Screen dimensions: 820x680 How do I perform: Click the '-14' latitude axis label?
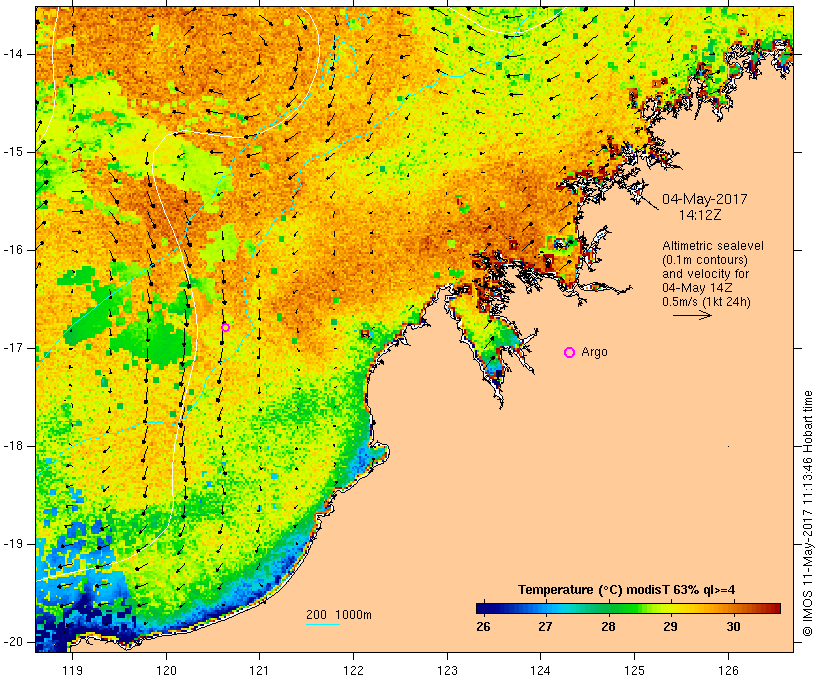tap(12, 54)
